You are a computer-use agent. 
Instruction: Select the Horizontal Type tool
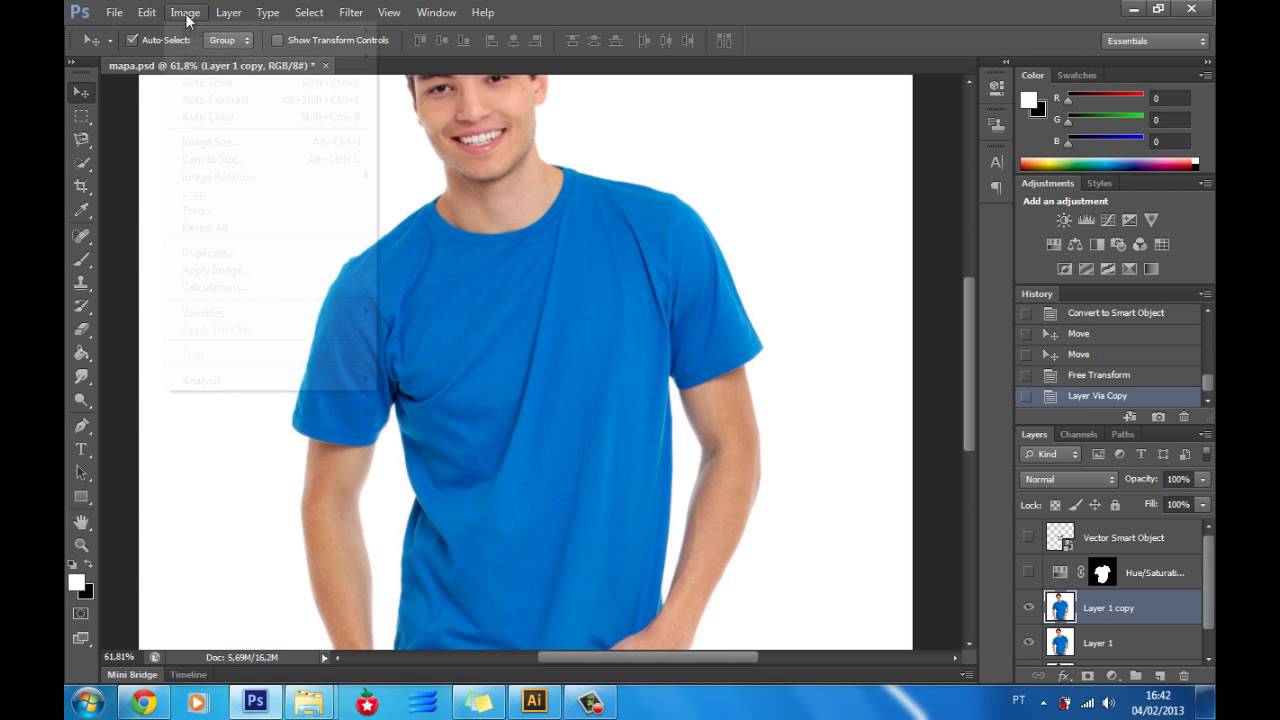[82, 449]
